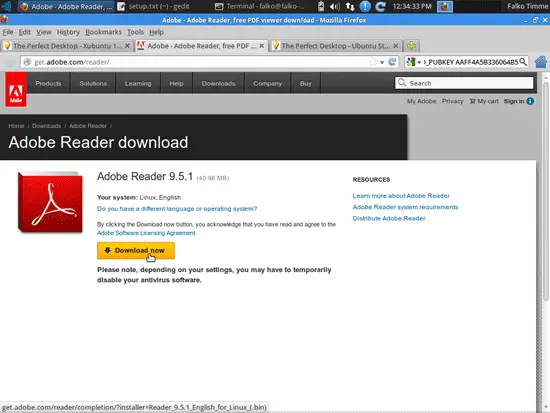Click the Firefox search box text field

[470, 62]
